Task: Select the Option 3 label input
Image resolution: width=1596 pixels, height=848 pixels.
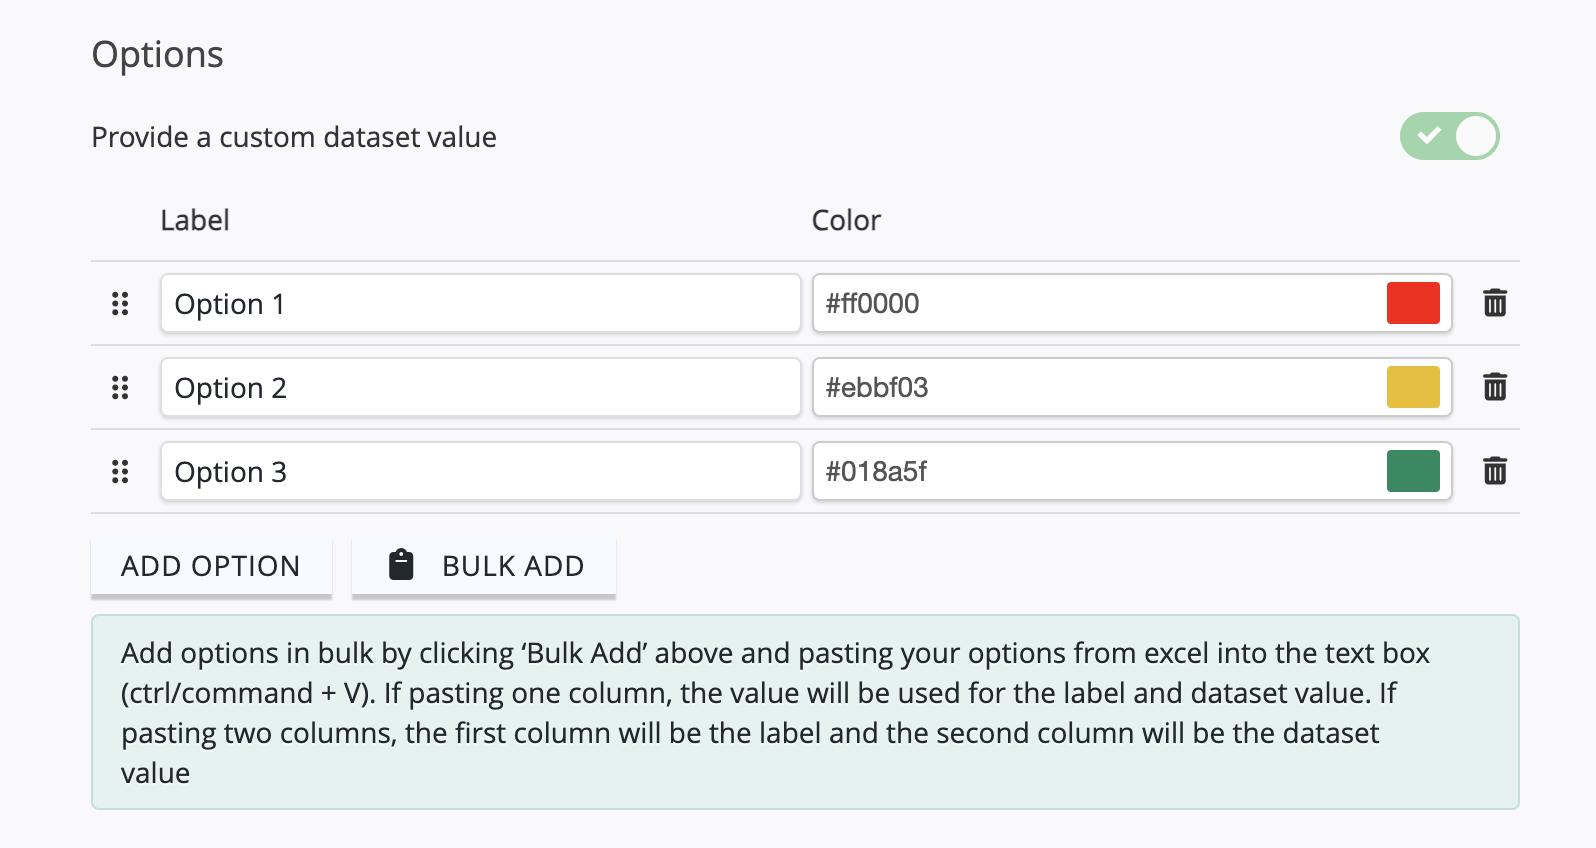Action: (480, 471)
